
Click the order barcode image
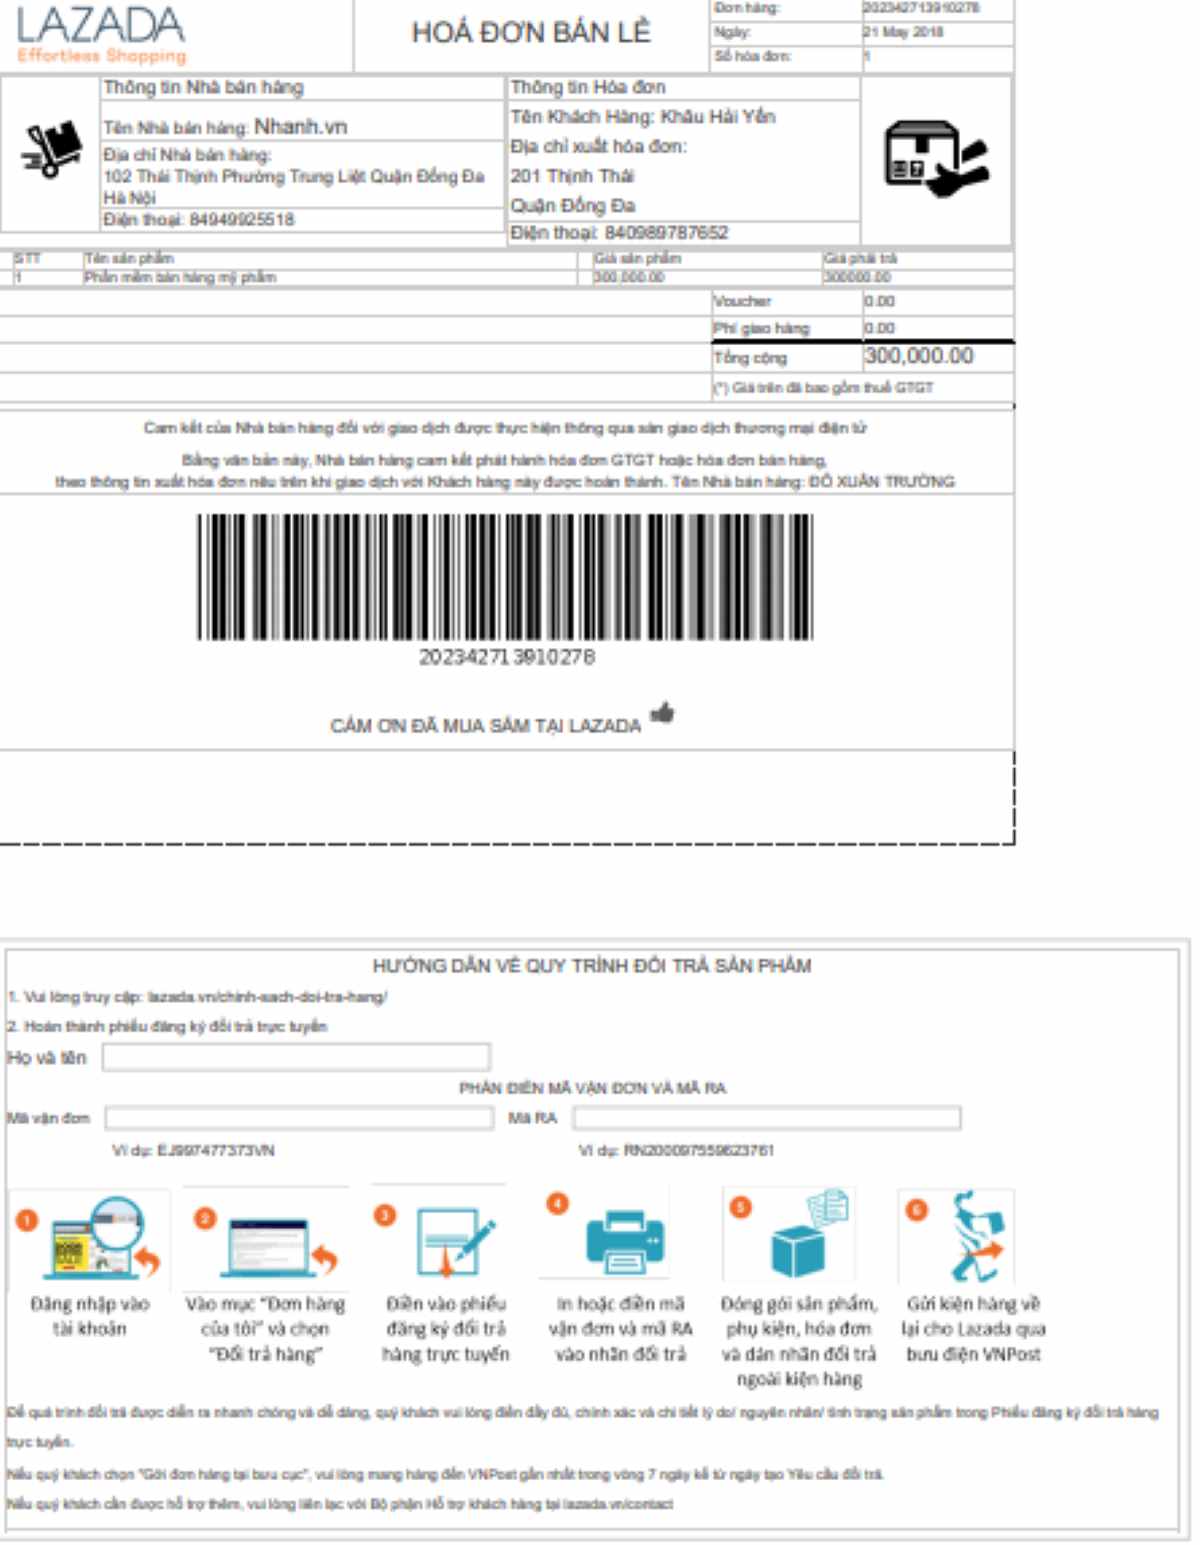pos(505,577)
